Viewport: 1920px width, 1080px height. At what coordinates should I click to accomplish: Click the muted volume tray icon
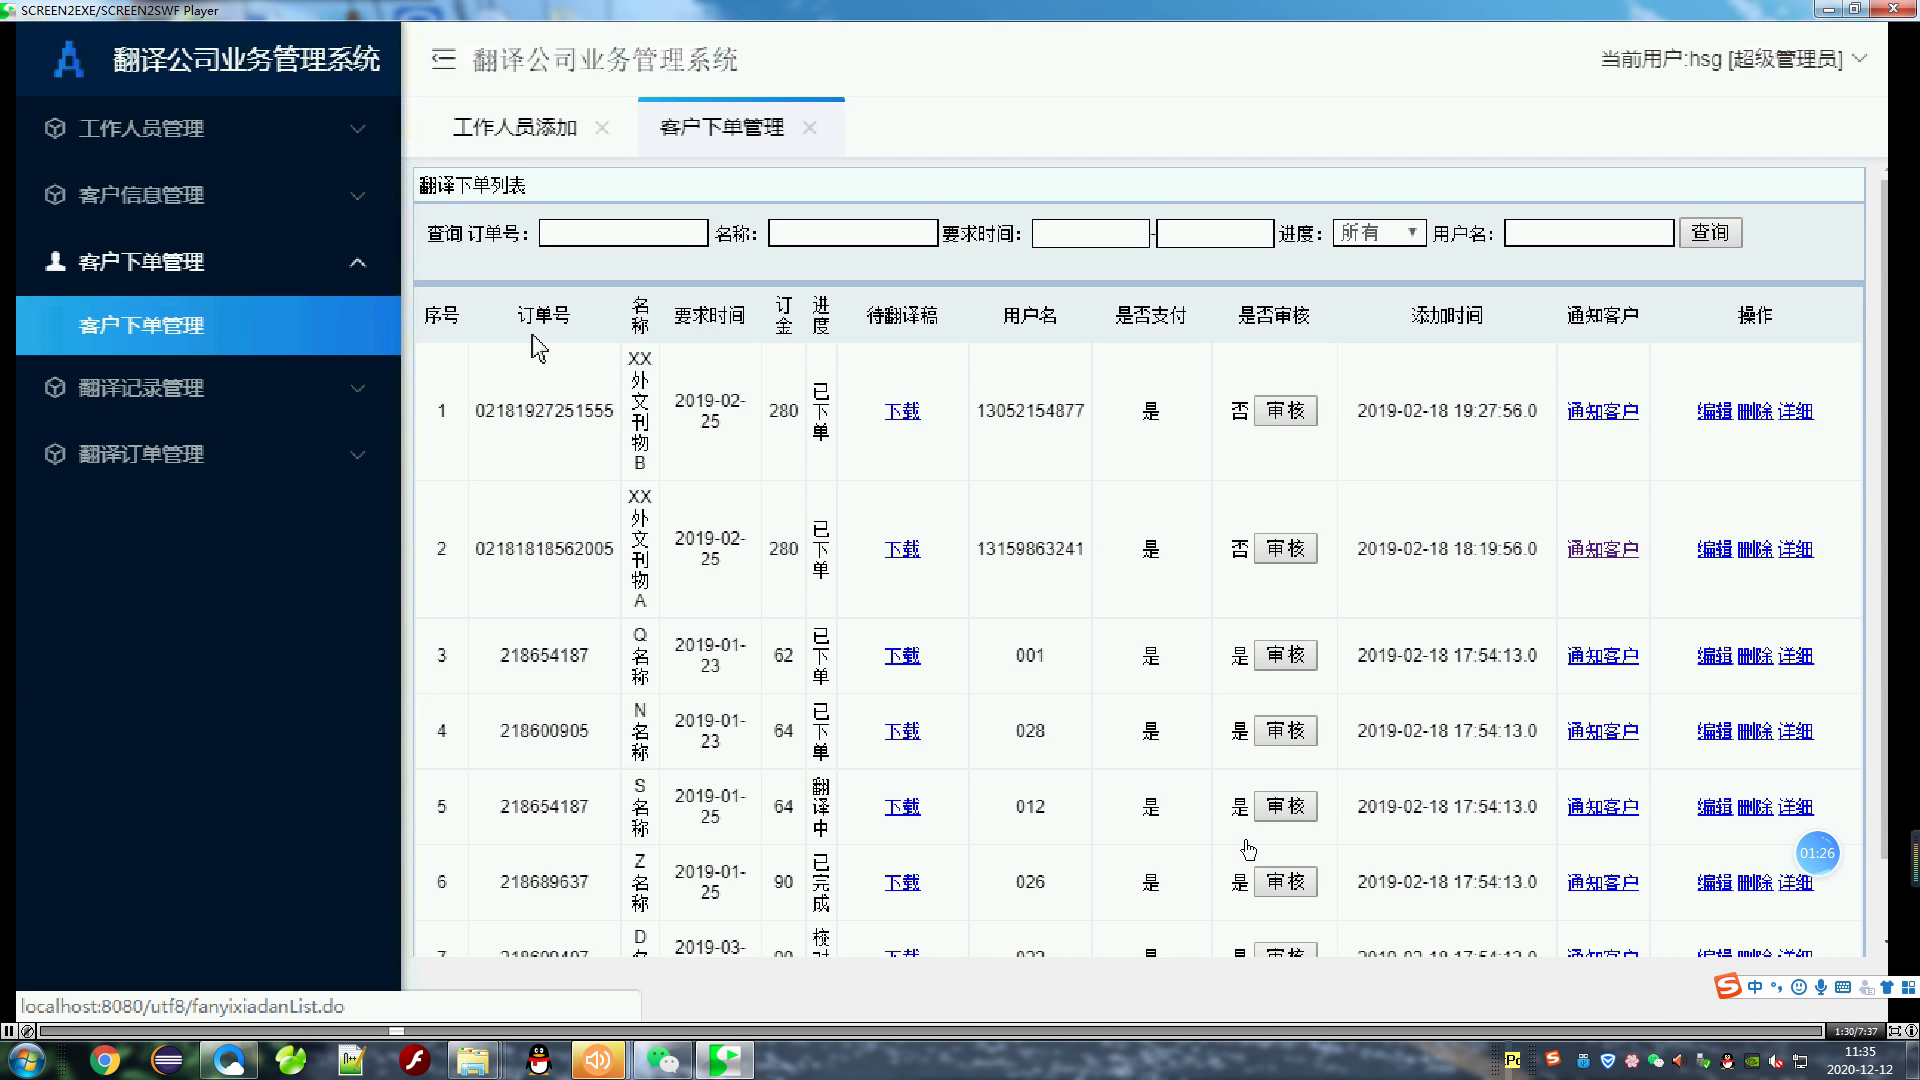[1776, 1061]
